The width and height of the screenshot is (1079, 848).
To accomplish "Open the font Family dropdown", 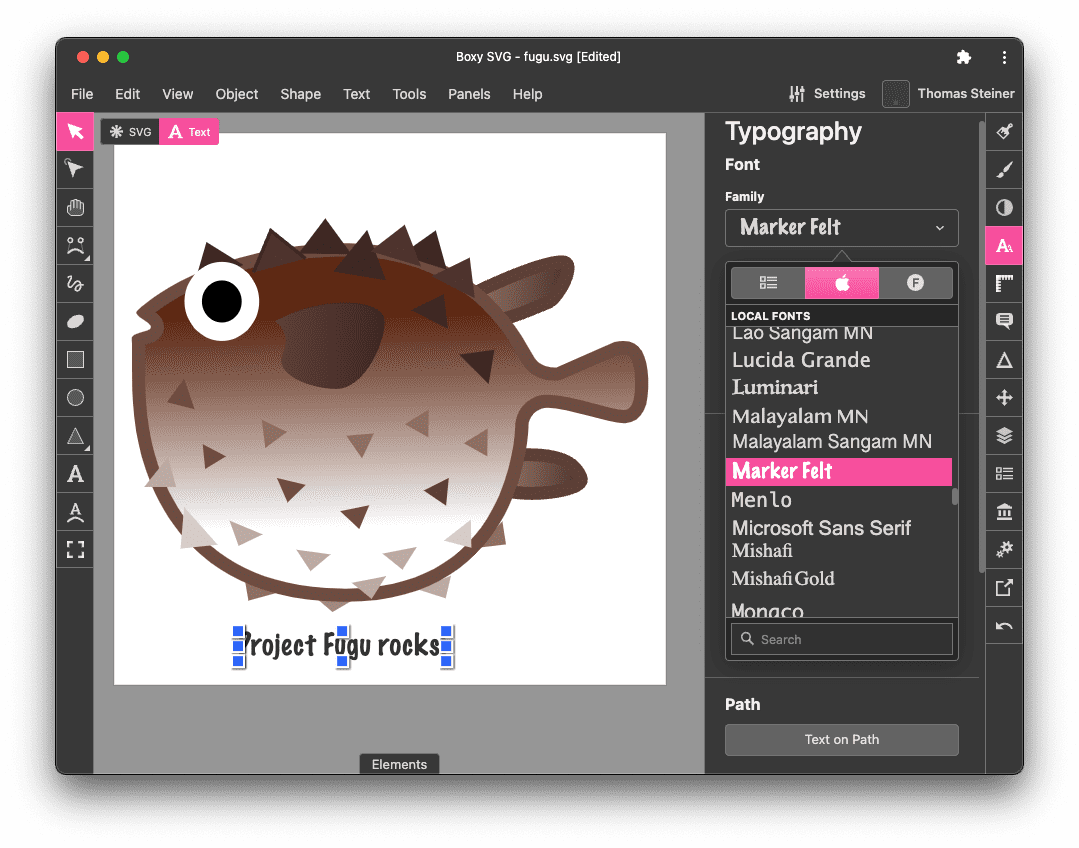I will coord(841,228).
